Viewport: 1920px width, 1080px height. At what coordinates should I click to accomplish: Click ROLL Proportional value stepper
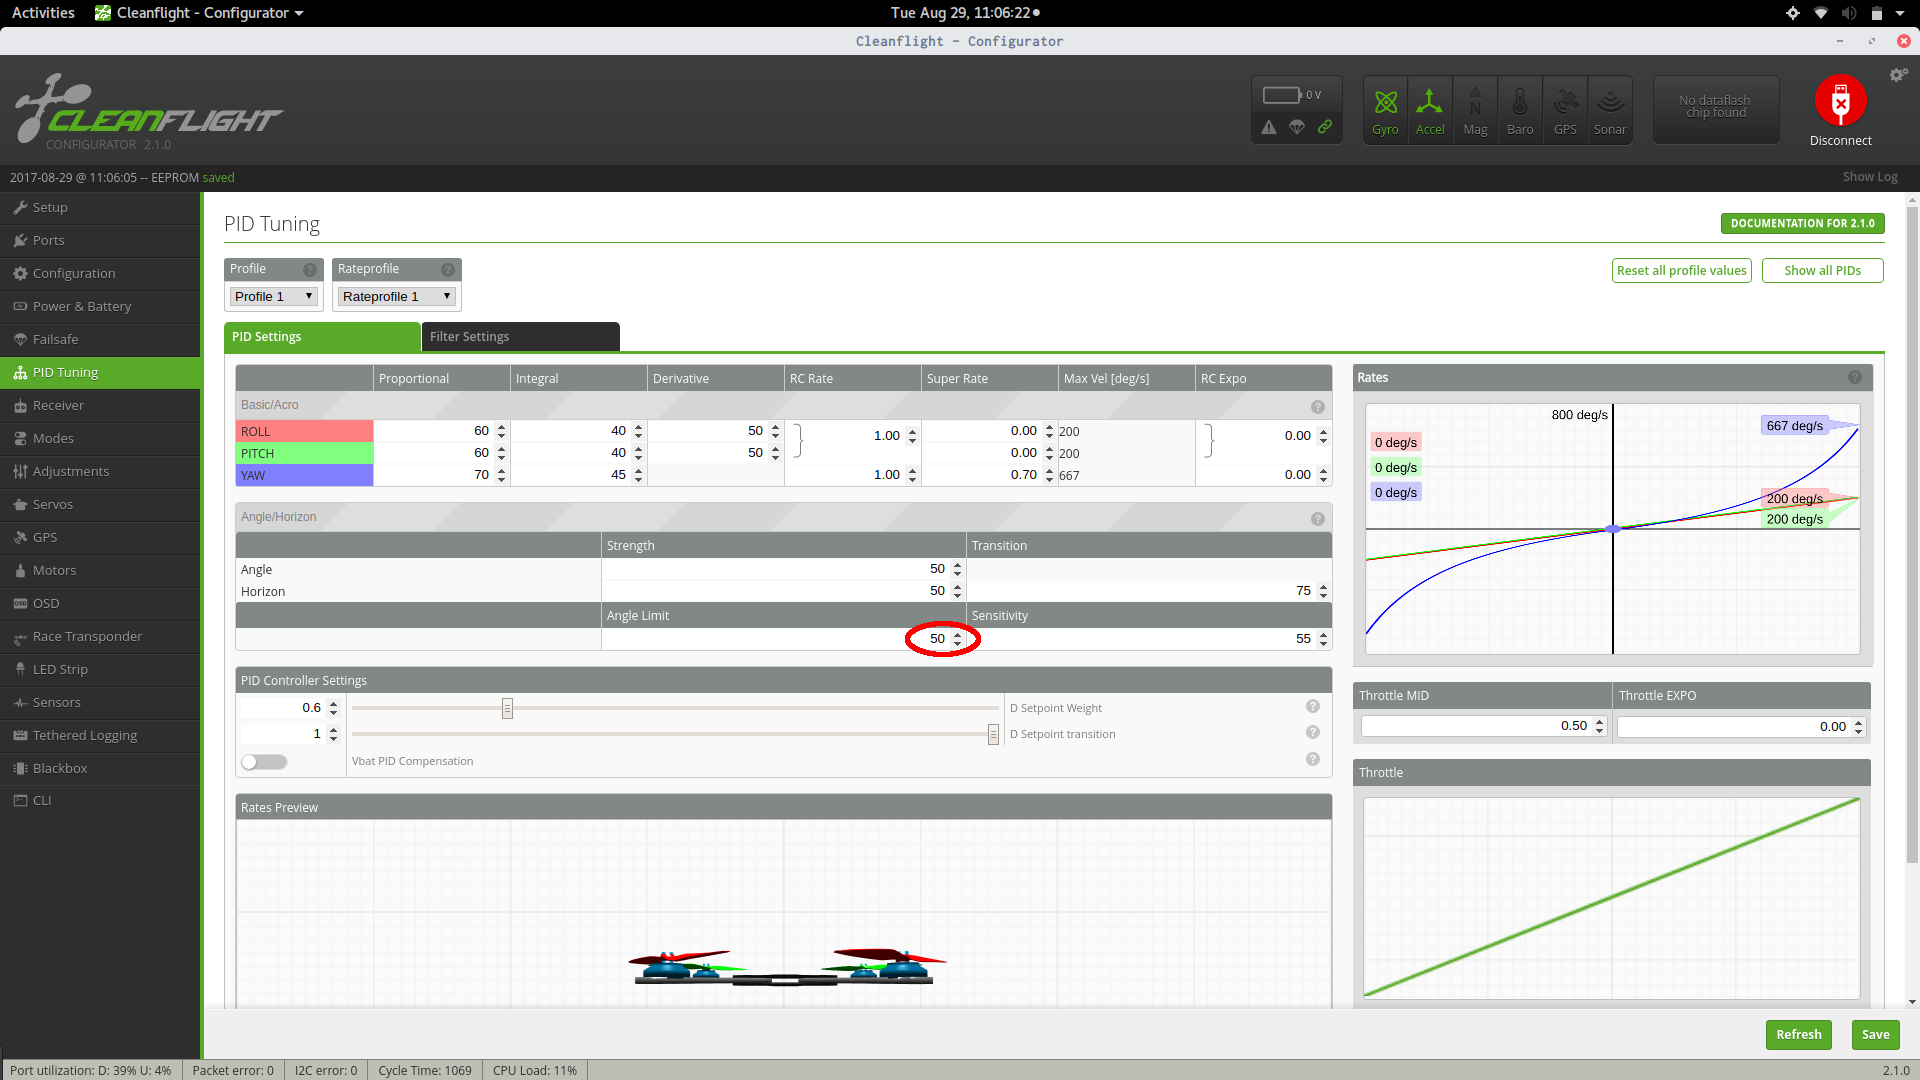[x=501, y=431]
